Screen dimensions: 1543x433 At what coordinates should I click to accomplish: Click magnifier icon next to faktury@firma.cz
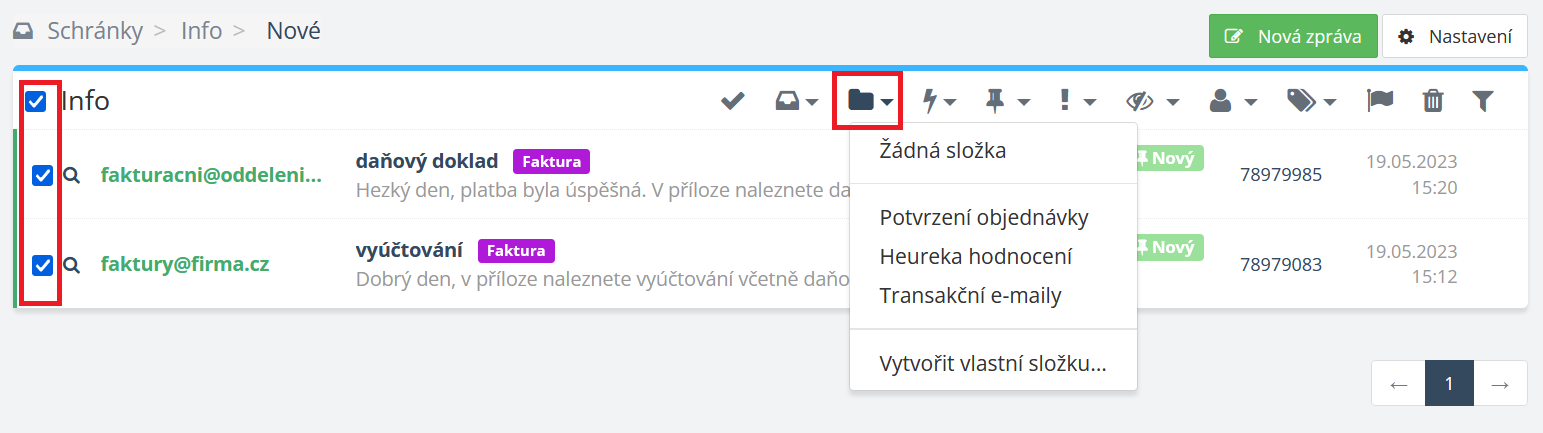coord(71,265)
